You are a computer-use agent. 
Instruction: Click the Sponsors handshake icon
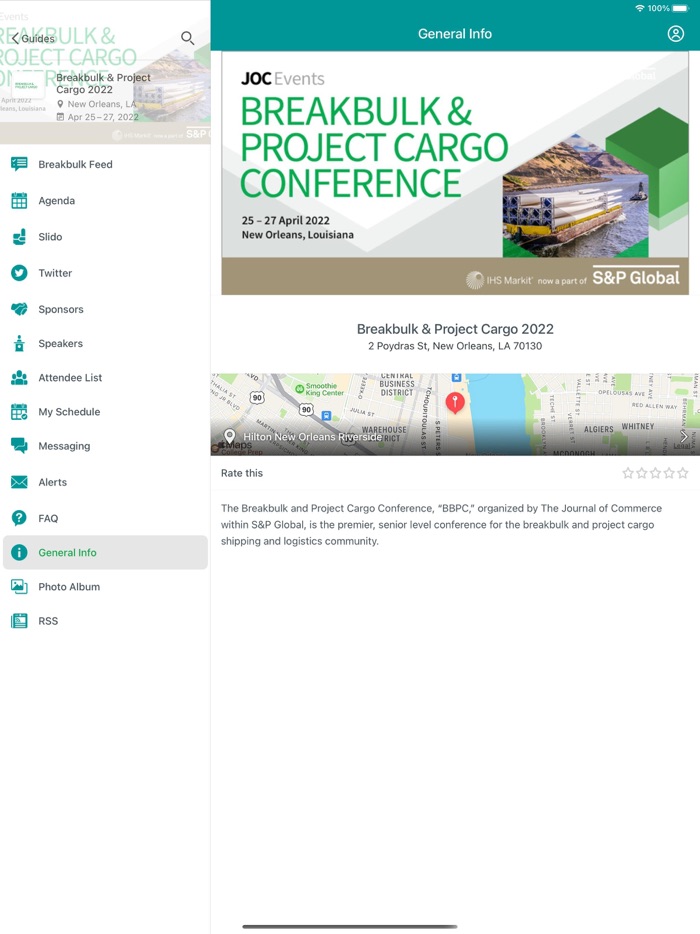tap(19, 309)
